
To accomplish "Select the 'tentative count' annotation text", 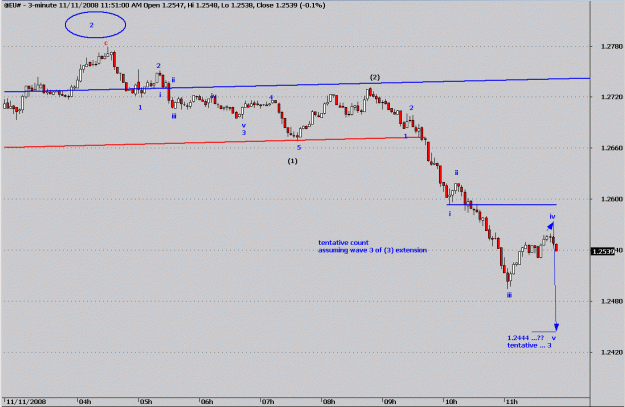I will tap(343, 242).
